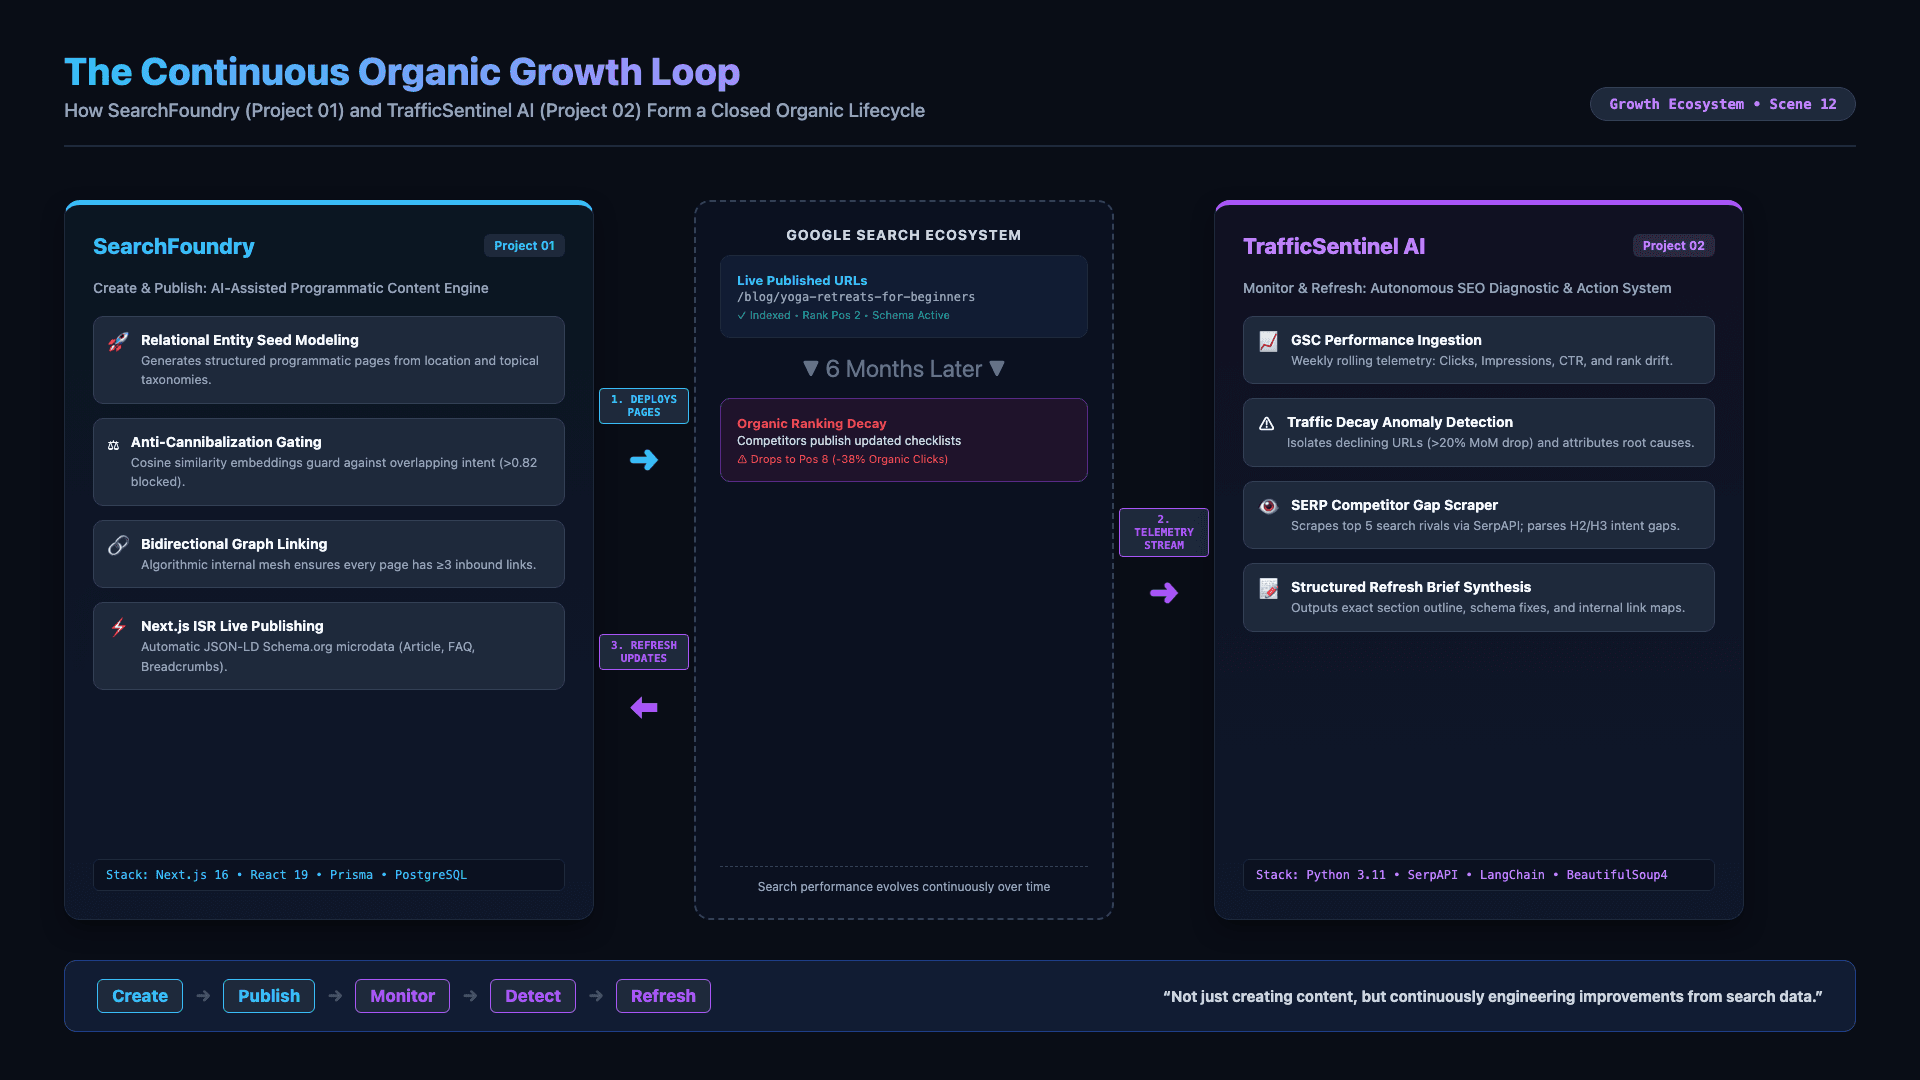Click the /blog/yoga-retreats-for-beginners URL text
This screenshot has height=1080, width=1920.
click(x=856, y=297)
